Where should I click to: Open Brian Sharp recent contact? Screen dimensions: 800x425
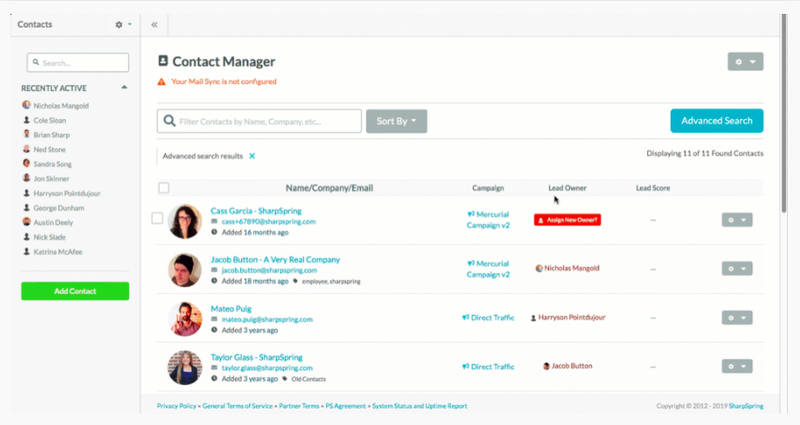tap(52, 135)
